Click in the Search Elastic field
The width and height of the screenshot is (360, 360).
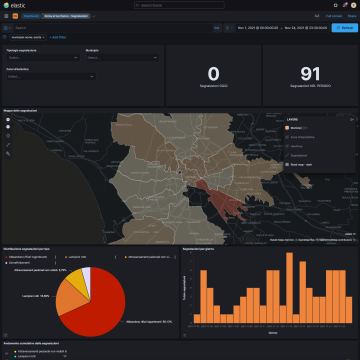[179, 5]
